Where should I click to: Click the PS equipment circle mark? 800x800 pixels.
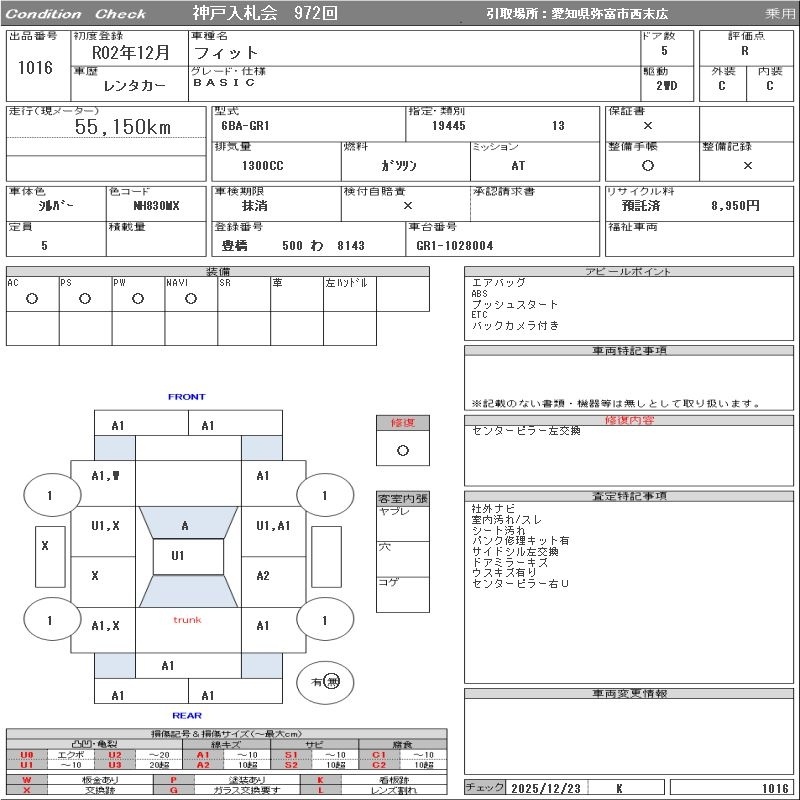pos(85,298)
